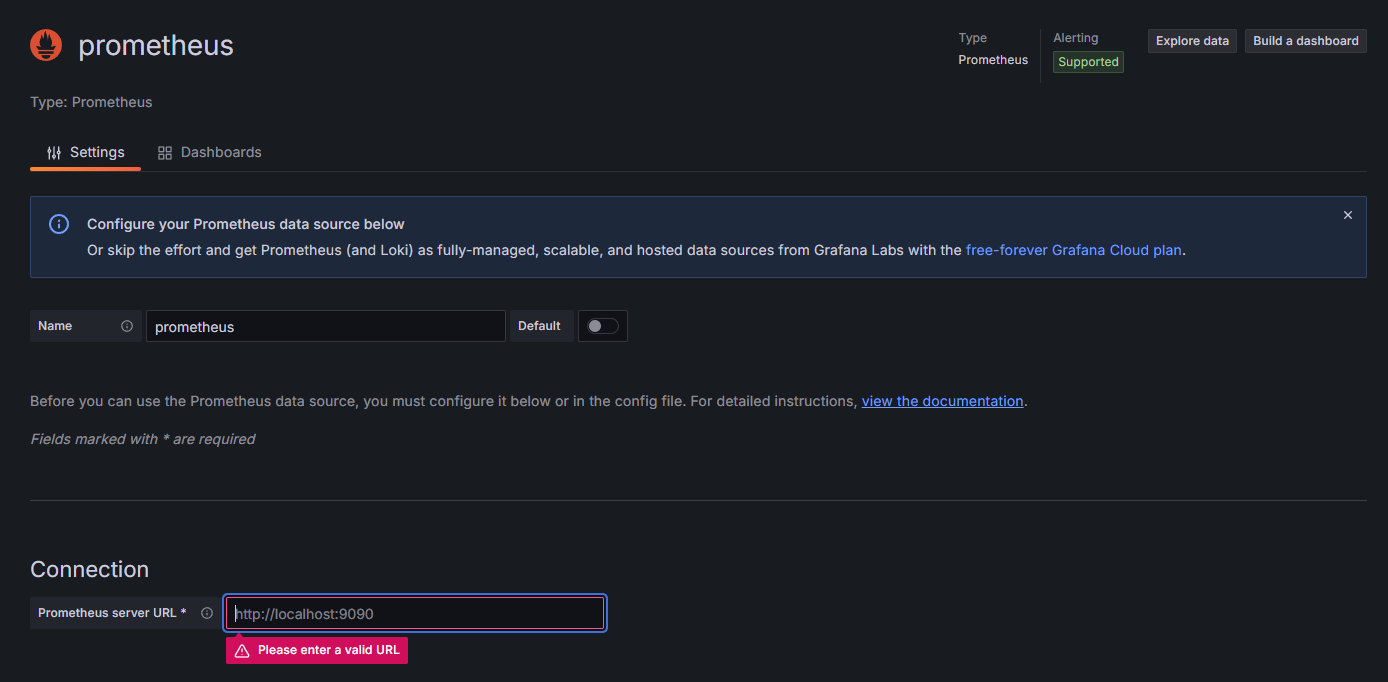Viewport: 1388px width, 682px height.
Task: Focus the Name input field
Action: point(325,326)
